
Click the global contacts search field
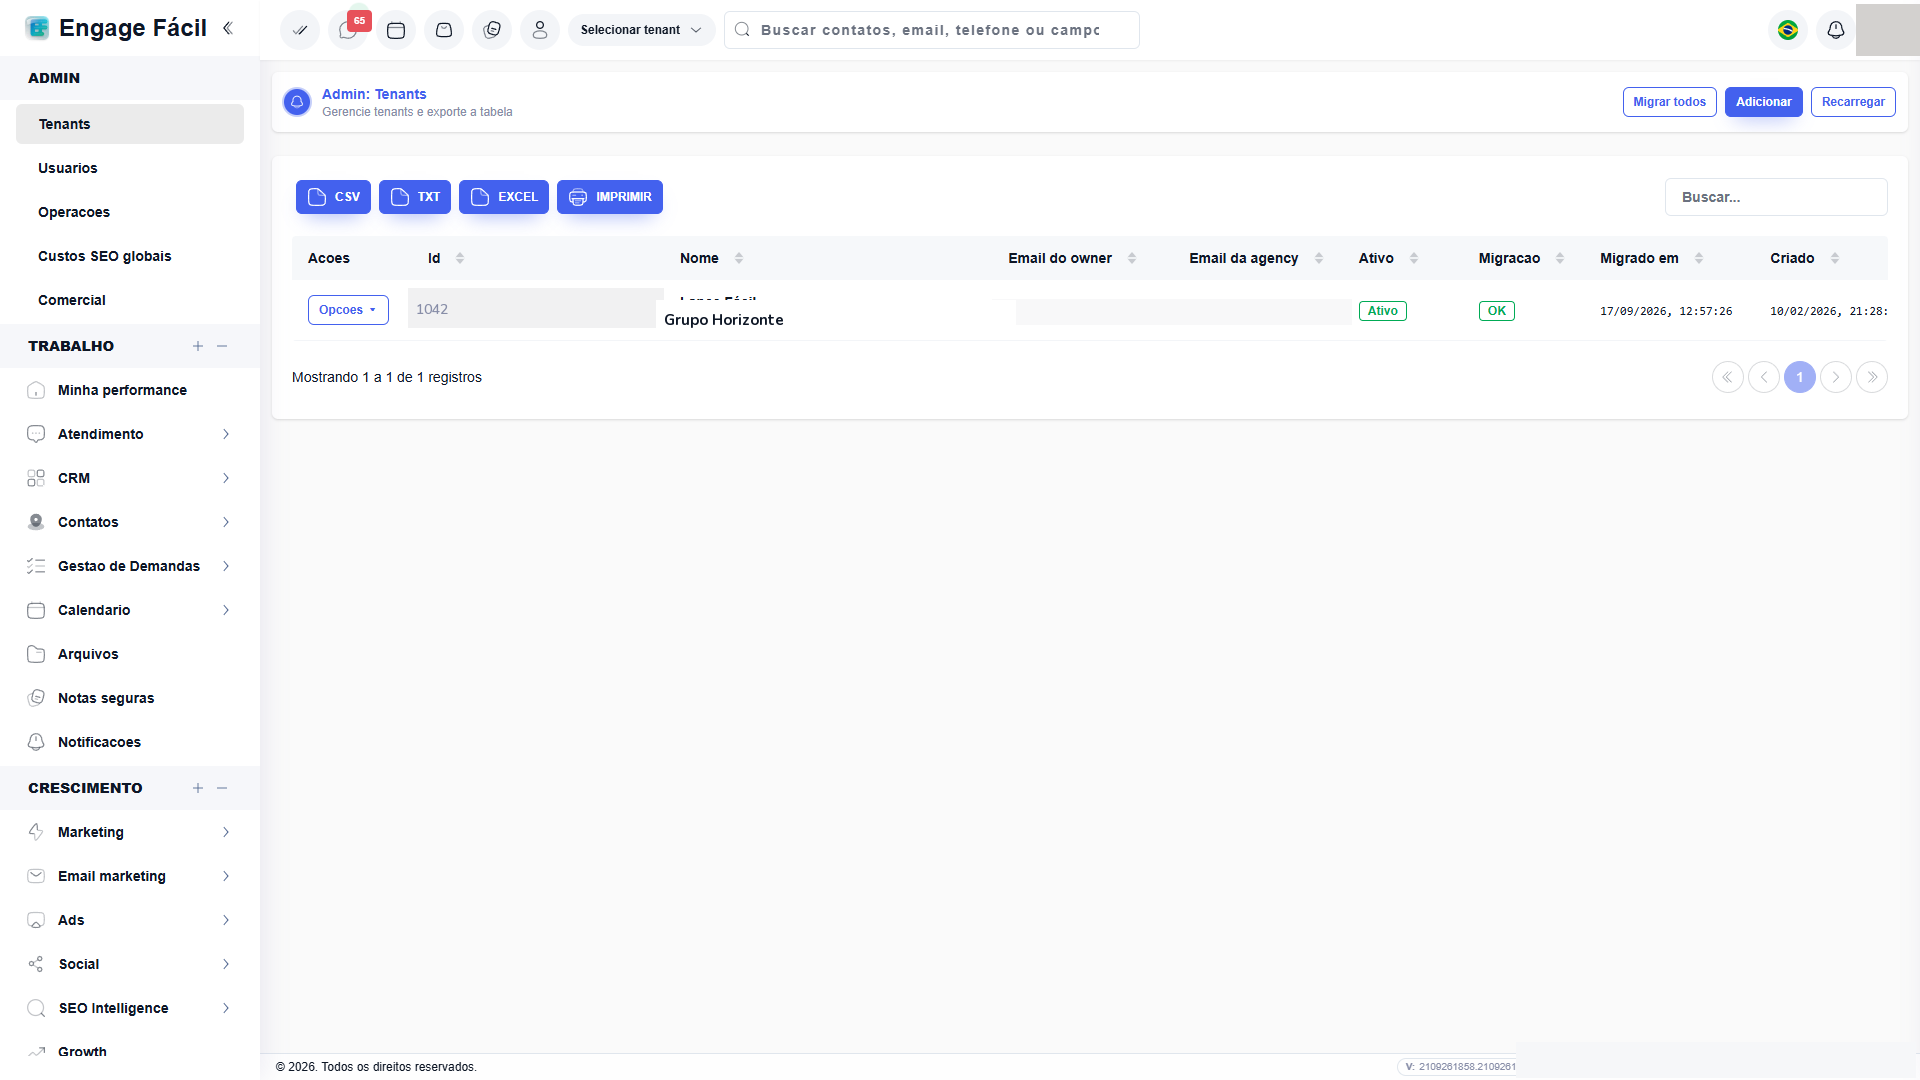931,30
